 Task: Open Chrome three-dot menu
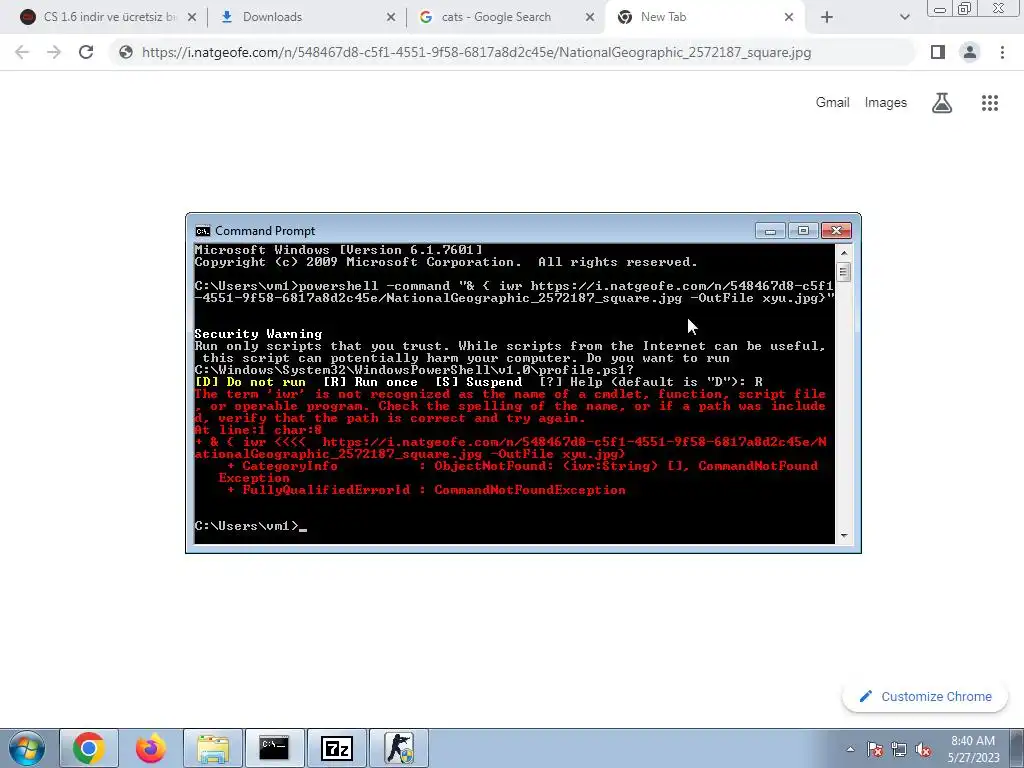(x=1002, y=52)
